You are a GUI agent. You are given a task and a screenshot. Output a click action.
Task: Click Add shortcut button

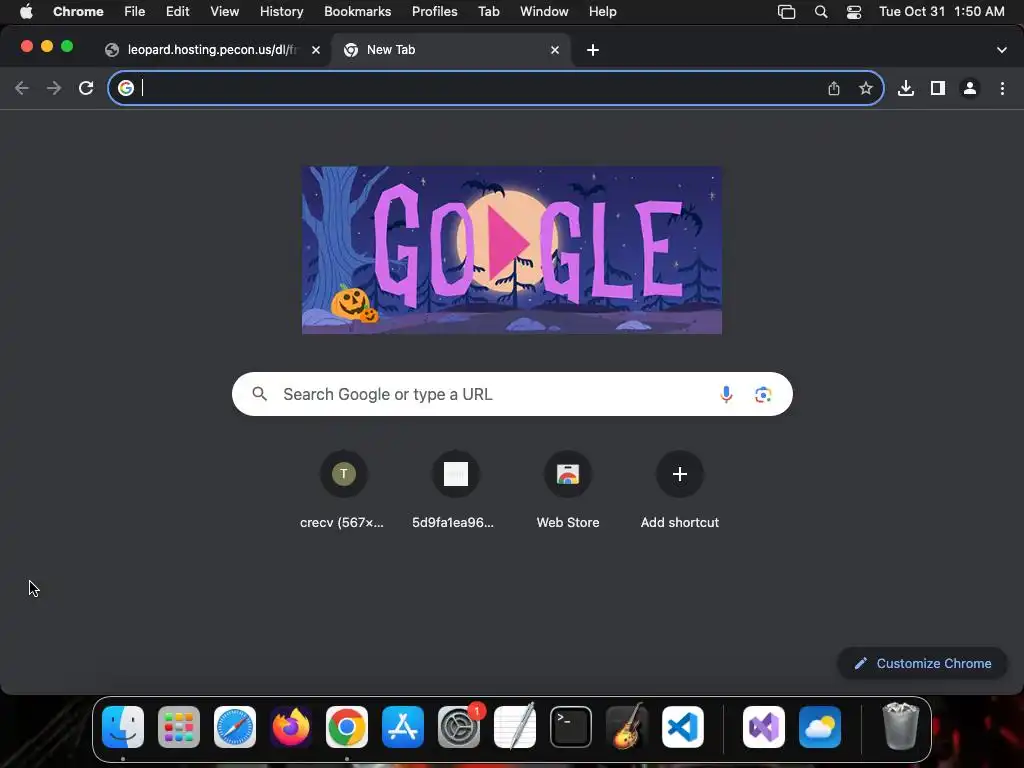point(680,490)
